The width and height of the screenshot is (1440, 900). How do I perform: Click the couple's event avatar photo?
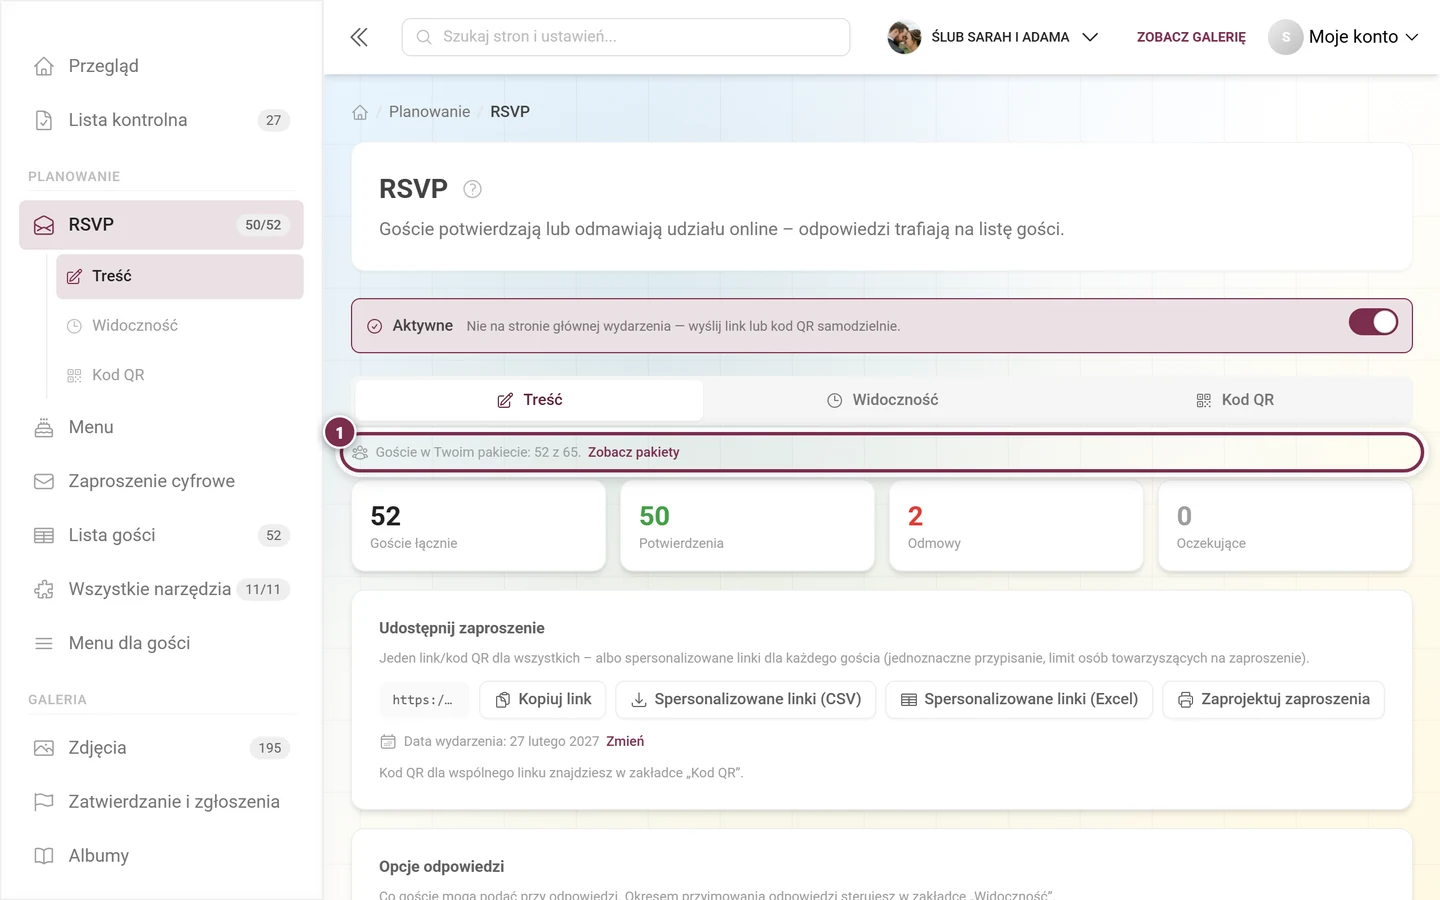[x=904, y=37]
